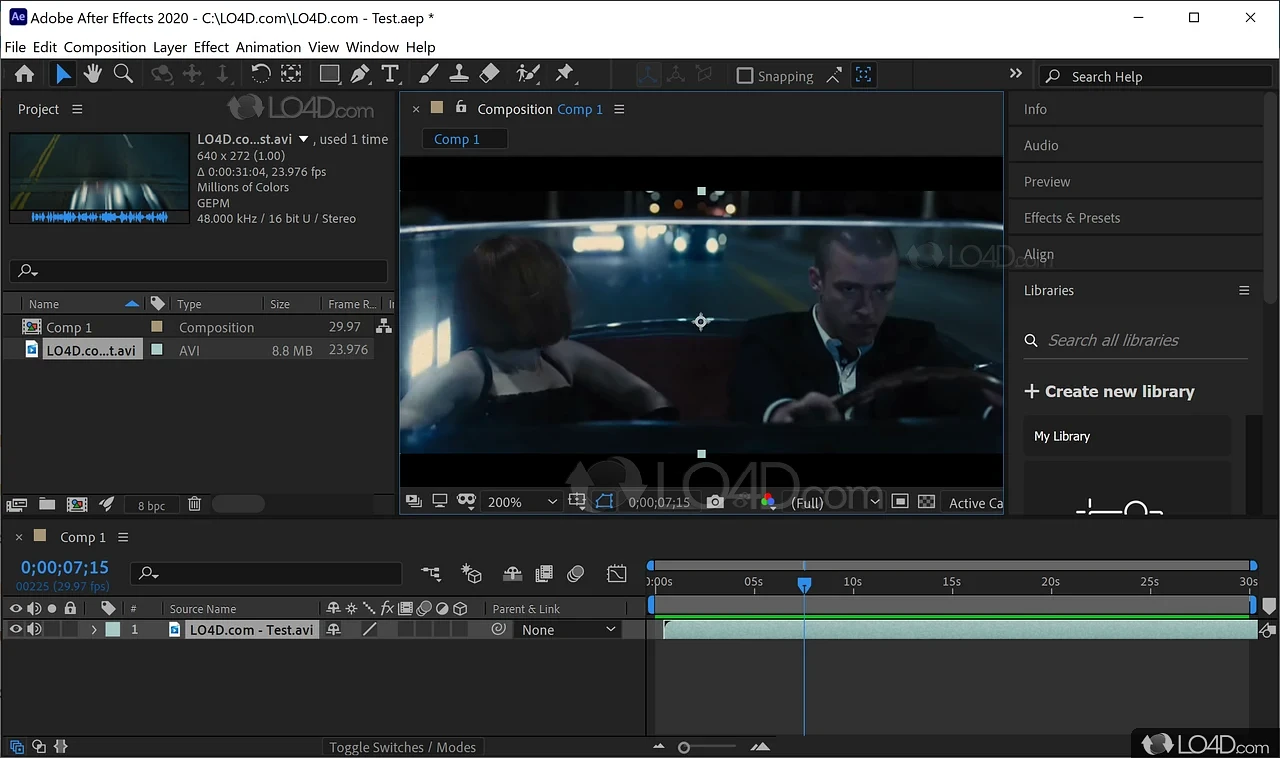Image resolution: width=1280 pixels, height=758 pixels.
Task: Select the Pen tool
Action: pyautogui.click(x=359, y=72)
